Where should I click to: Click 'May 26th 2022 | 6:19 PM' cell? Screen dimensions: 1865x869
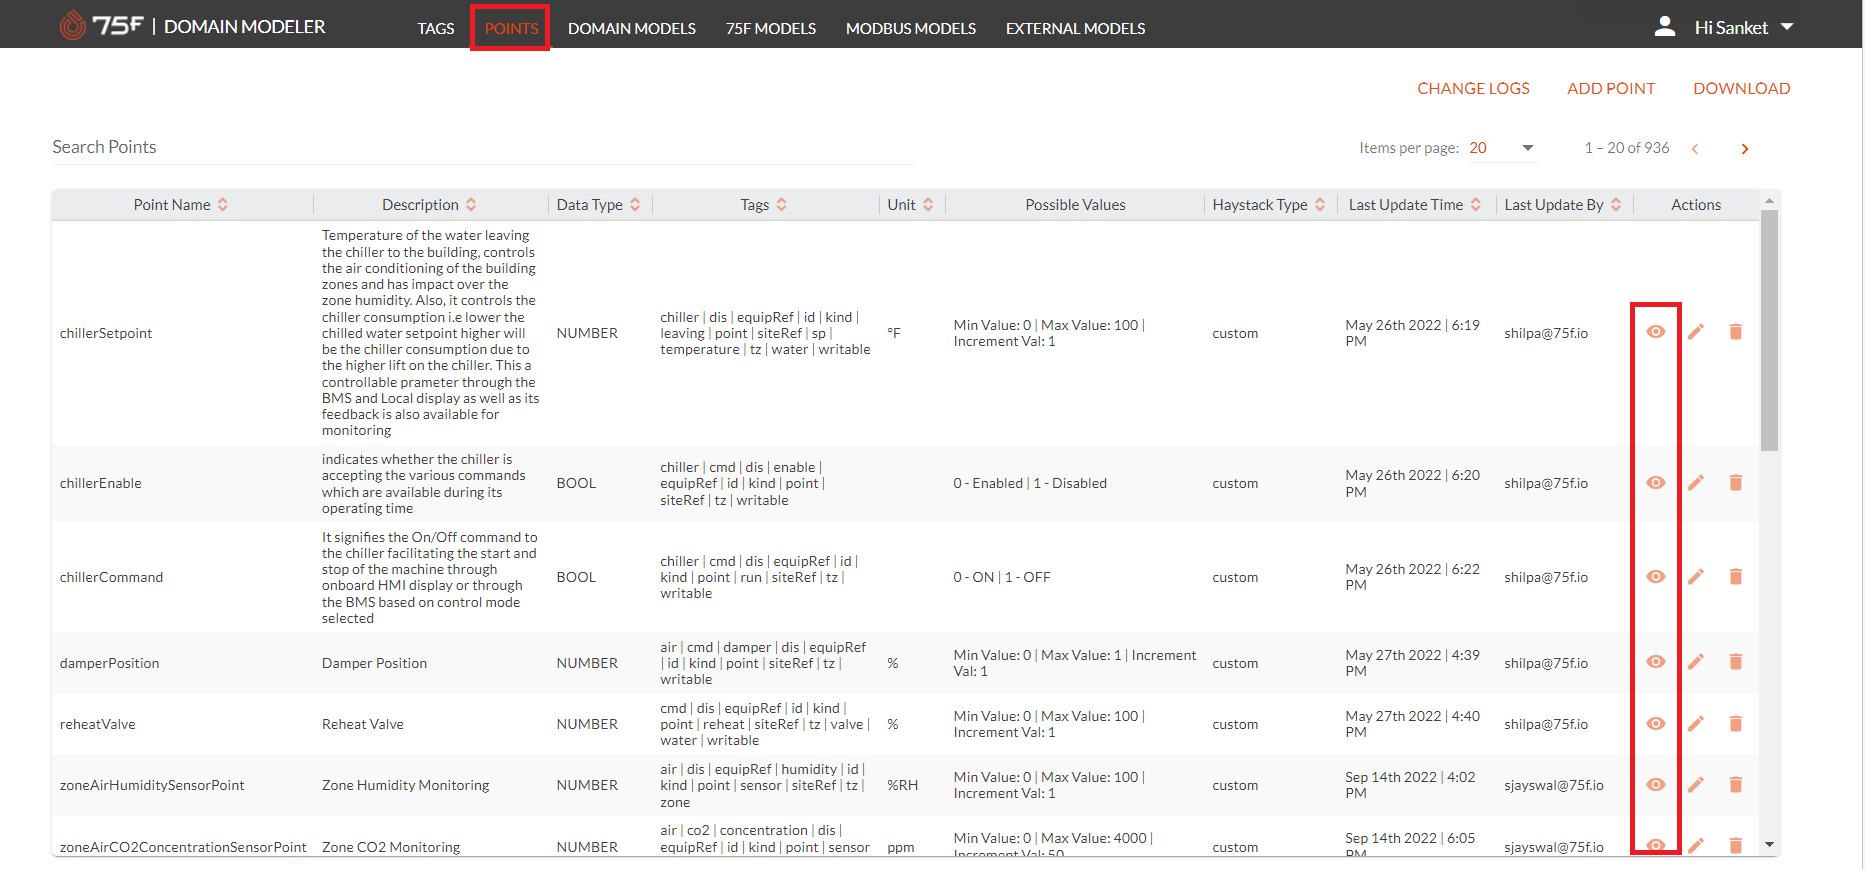pyautogui.click(x=1413, y=333)
